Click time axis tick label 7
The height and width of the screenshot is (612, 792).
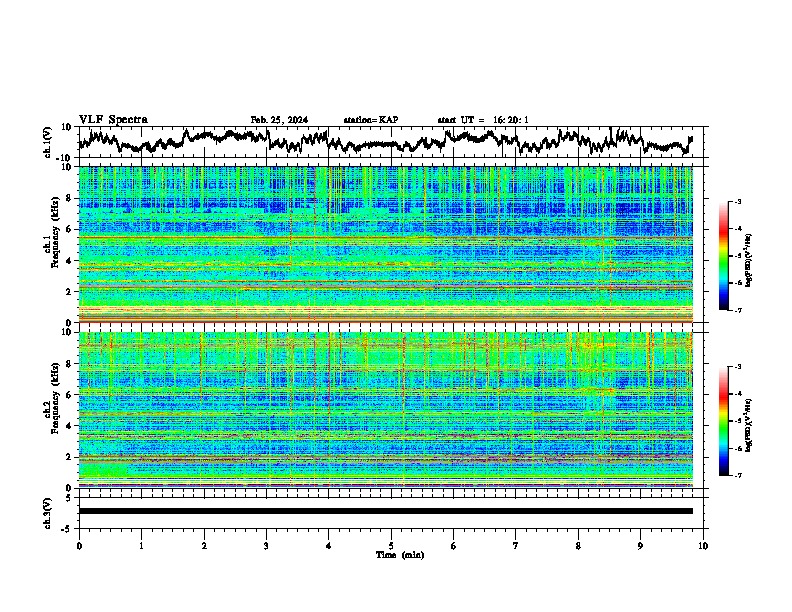tap(516, 546)
